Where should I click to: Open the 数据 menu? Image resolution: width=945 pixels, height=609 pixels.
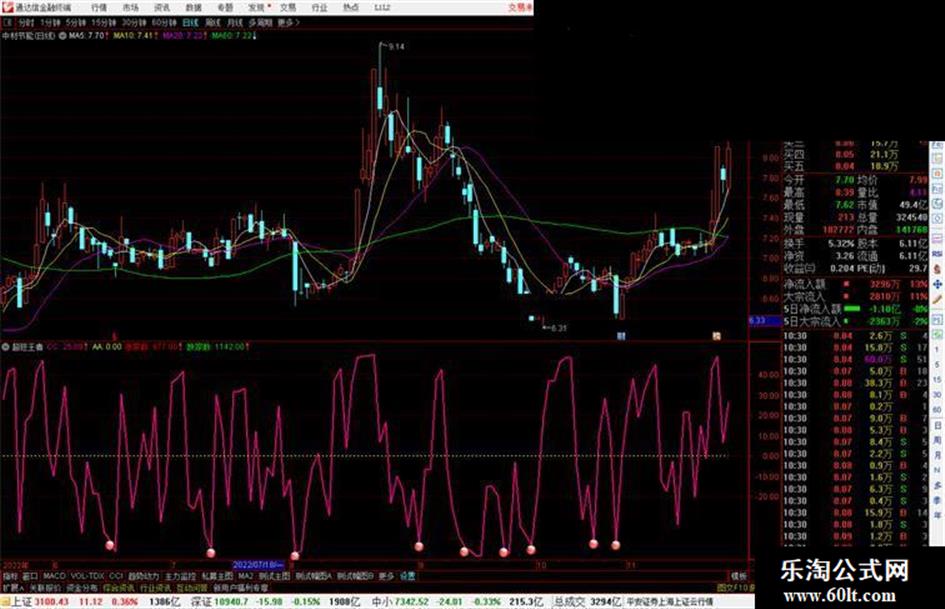(x=193, y=8)
